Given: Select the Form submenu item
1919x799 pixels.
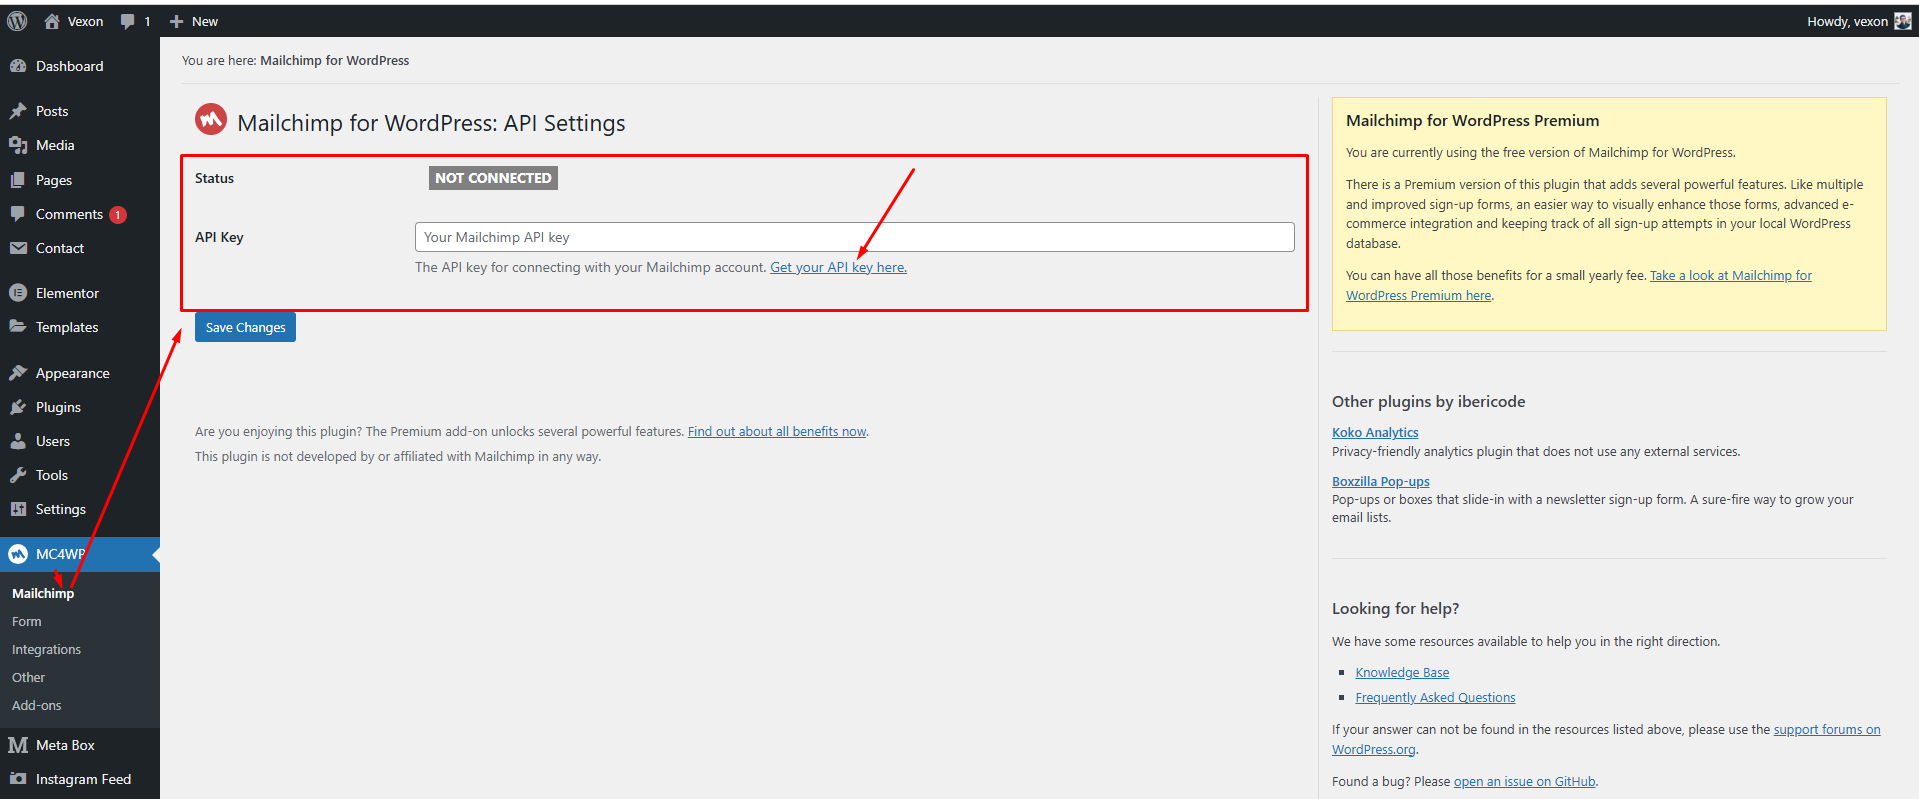Looking at the screenshot, I should (27, 621).
